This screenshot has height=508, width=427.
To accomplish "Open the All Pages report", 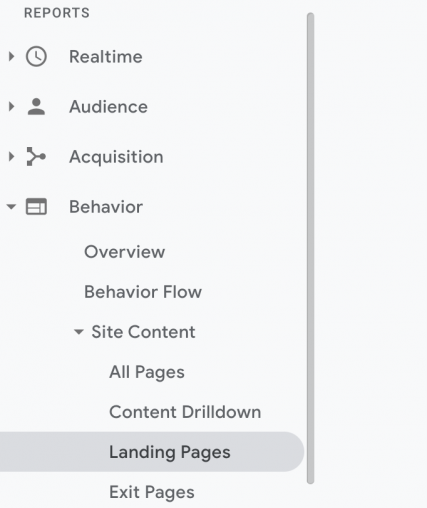I will pyautogui.click(x=147, y=372).
